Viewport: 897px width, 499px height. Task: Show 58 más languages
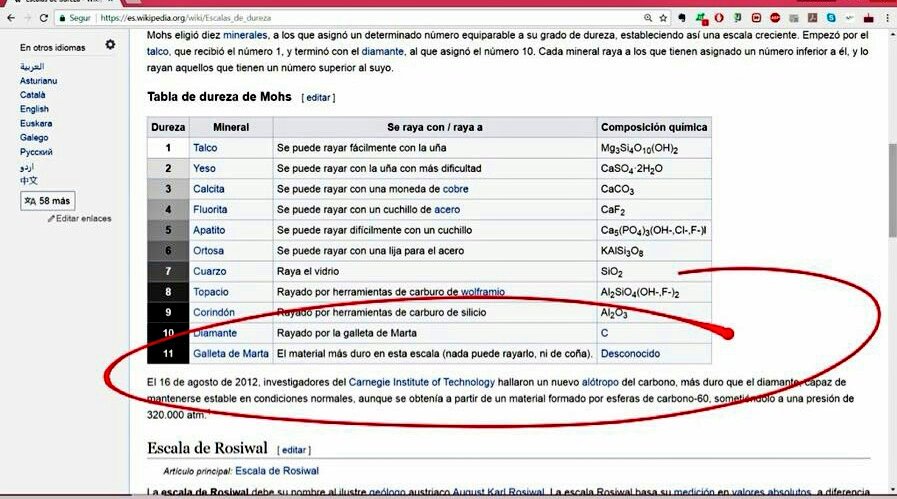click(x=47, y=201)
